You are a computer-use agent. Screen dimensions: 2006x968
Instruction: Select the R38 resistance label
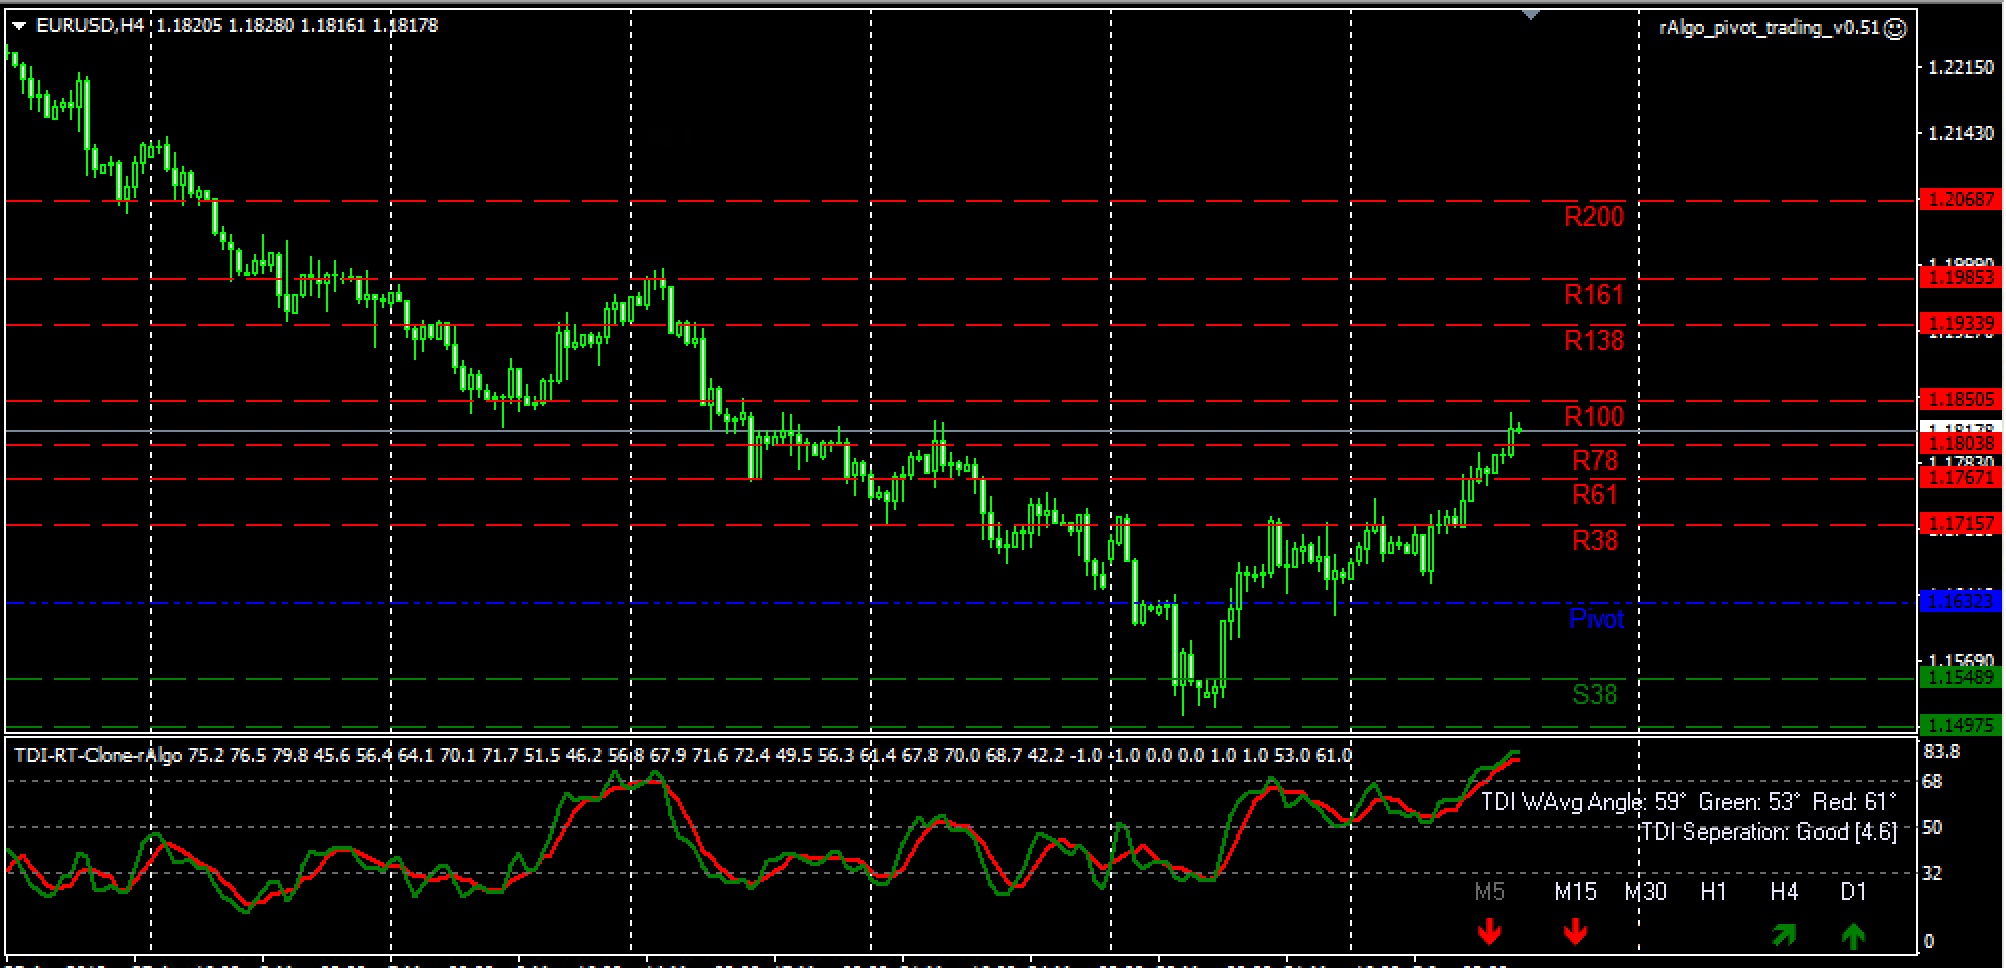coord(1595,541)
